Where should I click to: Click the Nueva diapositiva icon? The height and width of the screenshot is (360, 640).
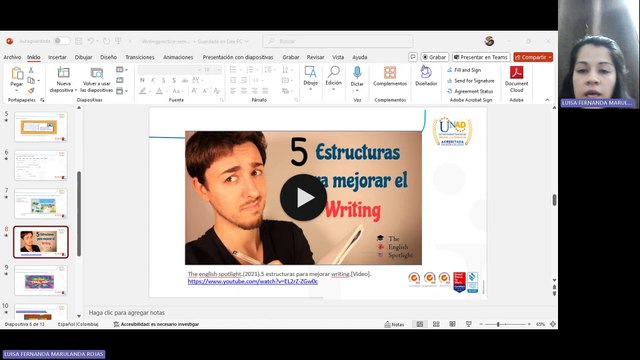point(63,73)
